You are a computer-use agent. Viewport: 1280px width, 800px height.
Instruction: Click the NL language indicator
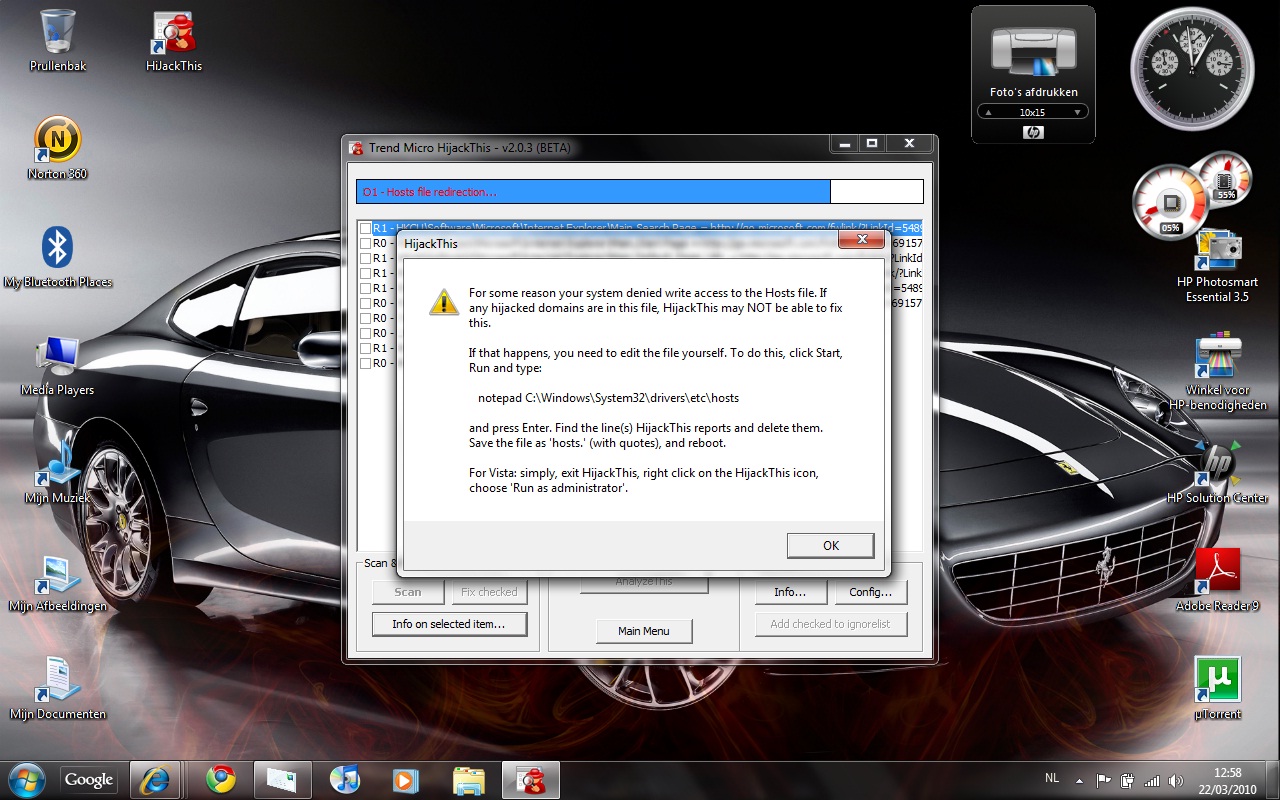(x=1052, y=777)
